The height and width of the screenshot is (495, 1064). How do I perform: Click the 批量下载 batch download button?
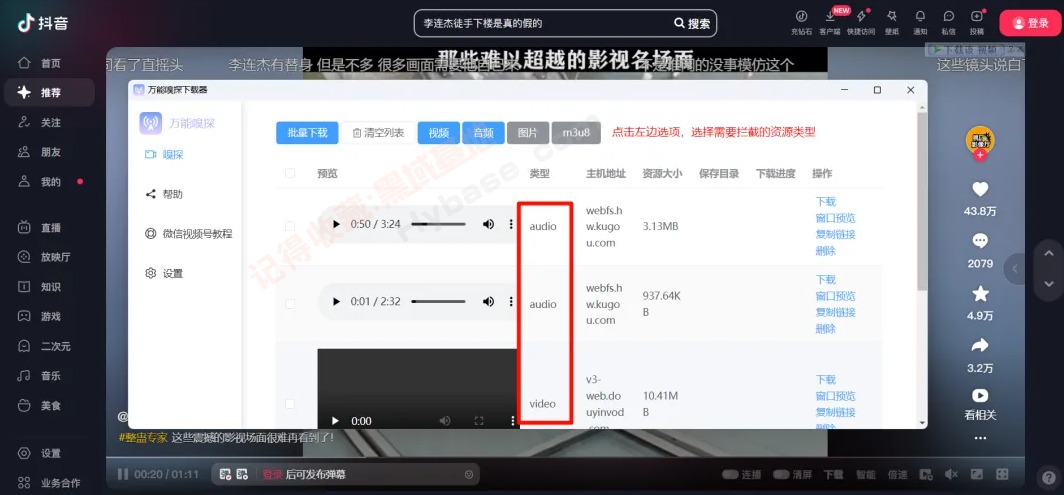(307, 133)
